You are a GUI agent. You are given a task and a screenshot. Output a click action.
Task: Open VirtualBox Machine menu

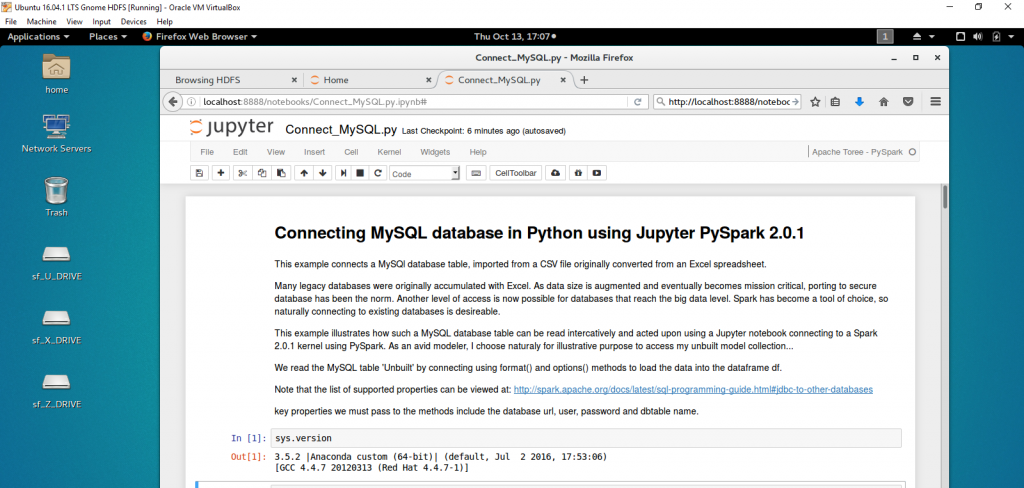[x=42, y=22]
